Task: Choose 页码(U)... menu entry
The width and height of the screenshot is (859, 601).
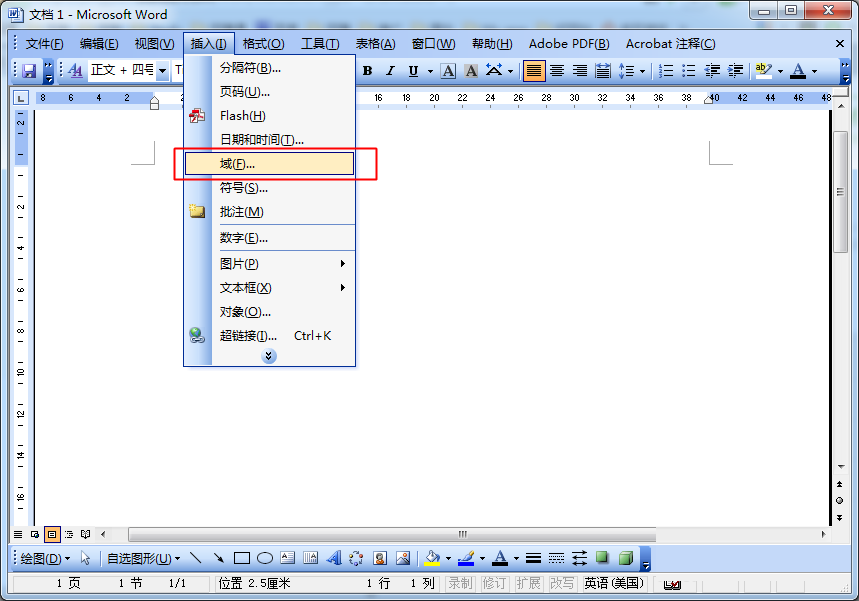Action: pyautogui.click(x=270, y=92)
